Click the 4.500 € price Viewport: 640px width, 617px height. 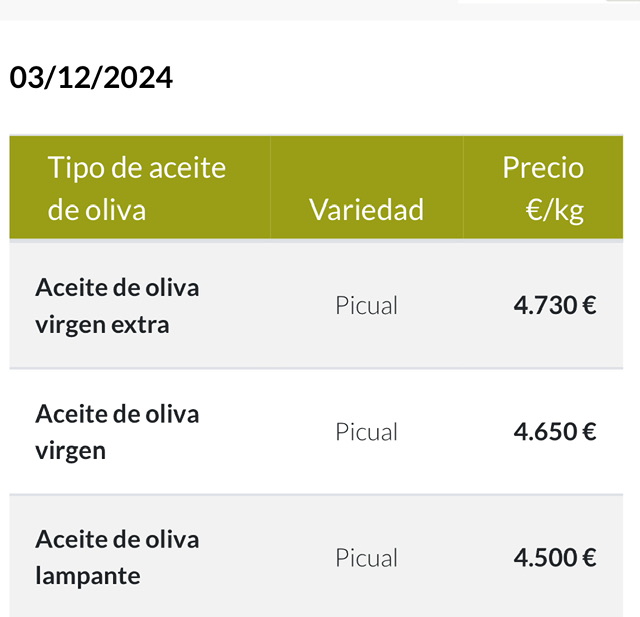tap(555, 557)
